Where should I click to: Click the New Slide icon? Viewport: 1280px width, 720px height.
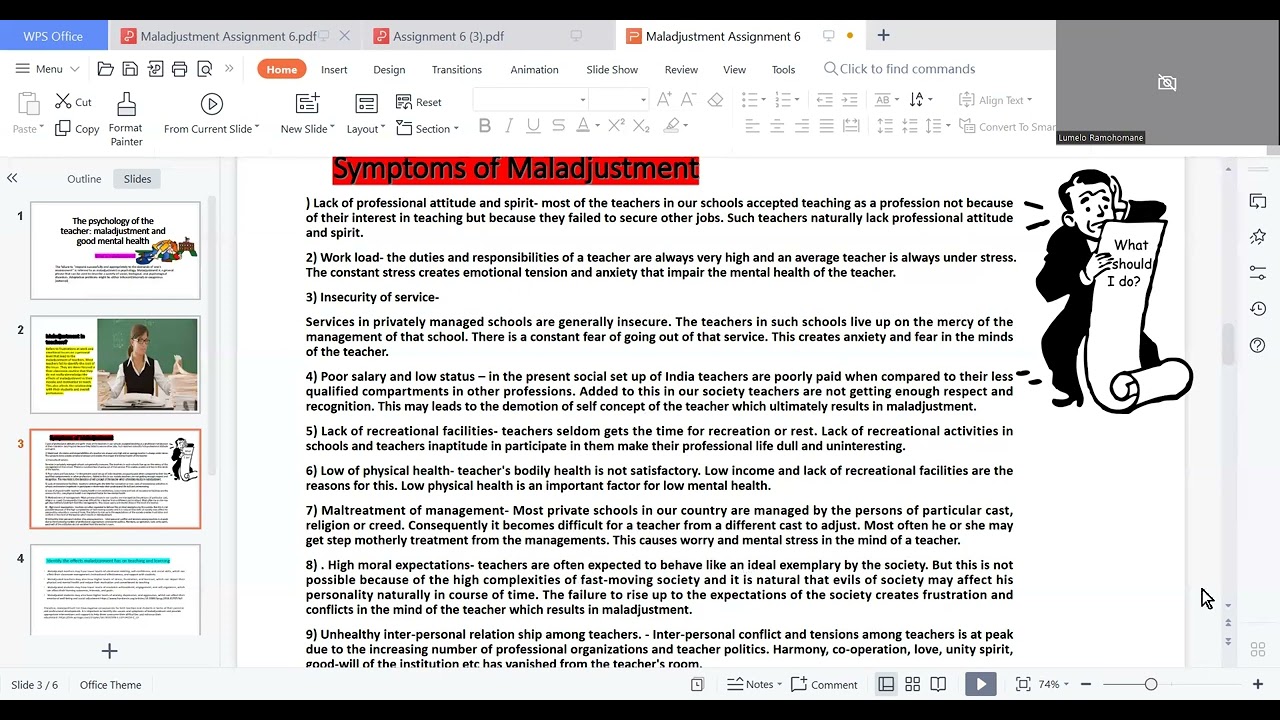tap(307, 103)
